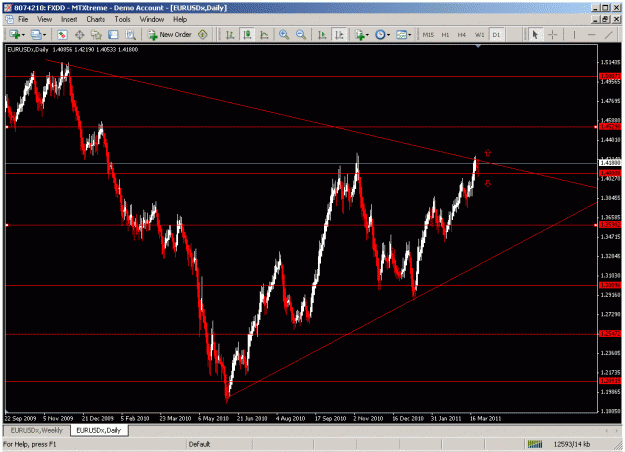Click the up arrow object on chart

coord(487,153)
